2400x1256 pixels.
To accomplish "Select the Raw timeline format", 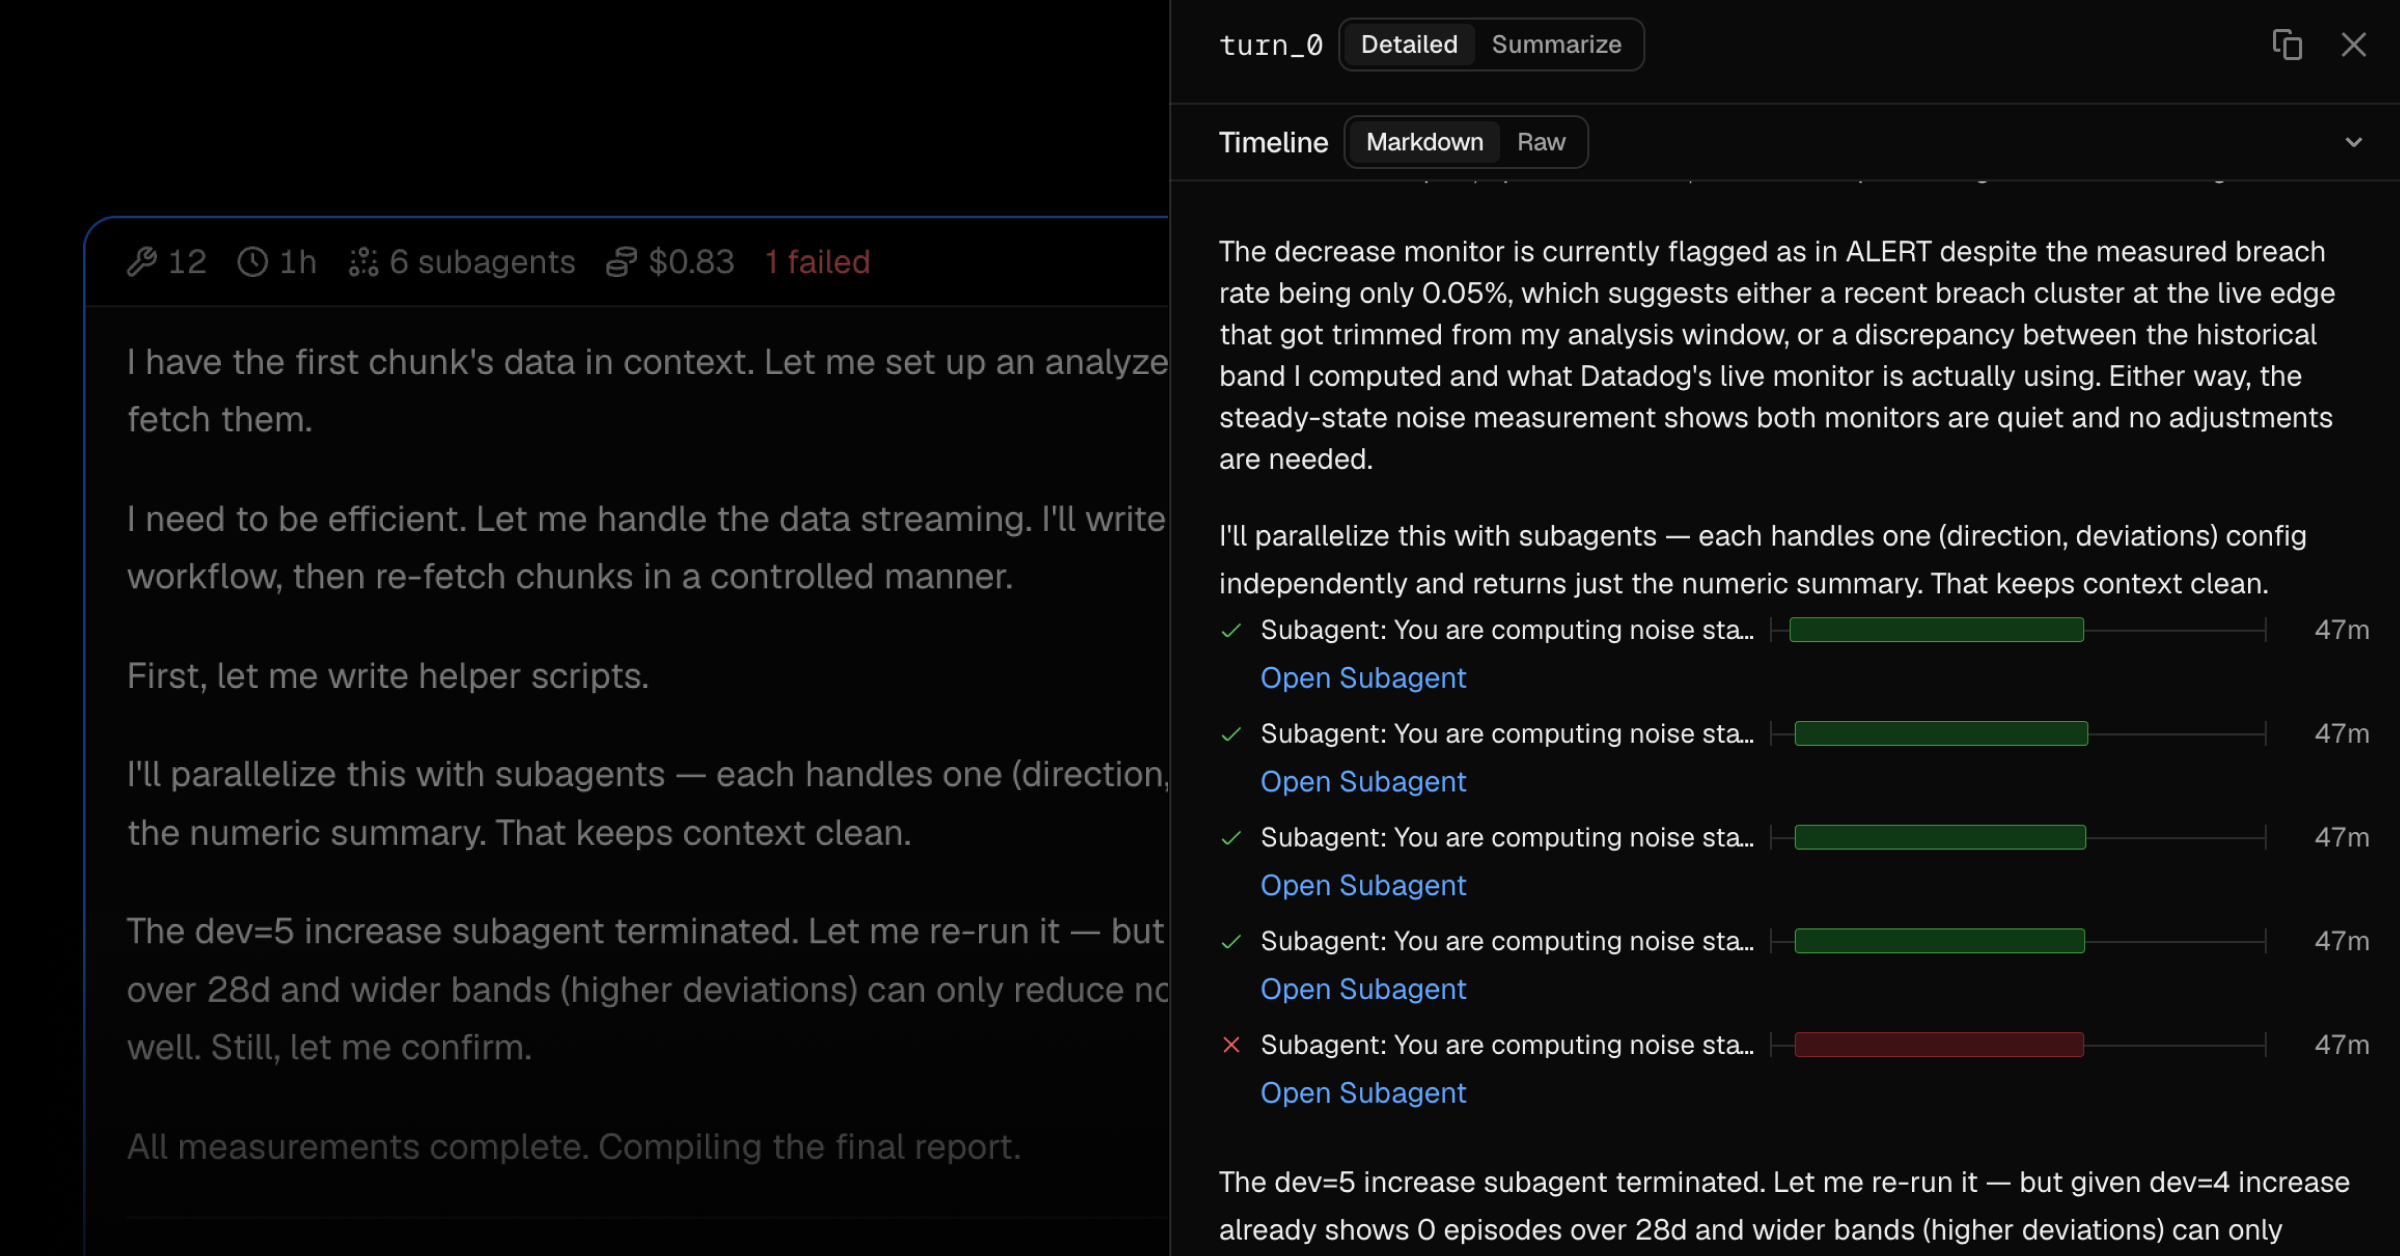I will [x=1540, y=142].
